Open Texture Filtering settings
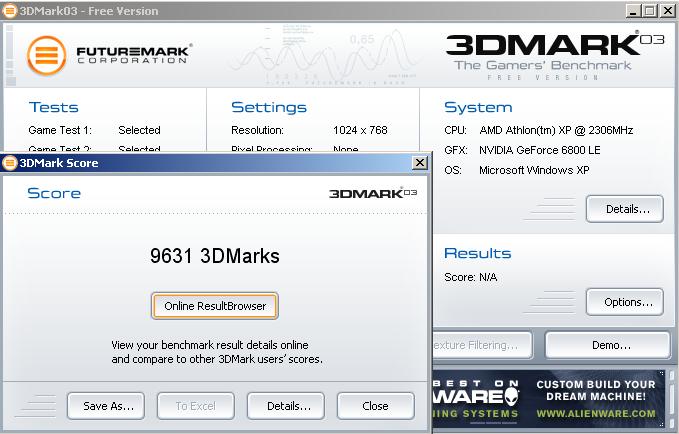Viewport: 679px width, 434px height. point(482,345)
